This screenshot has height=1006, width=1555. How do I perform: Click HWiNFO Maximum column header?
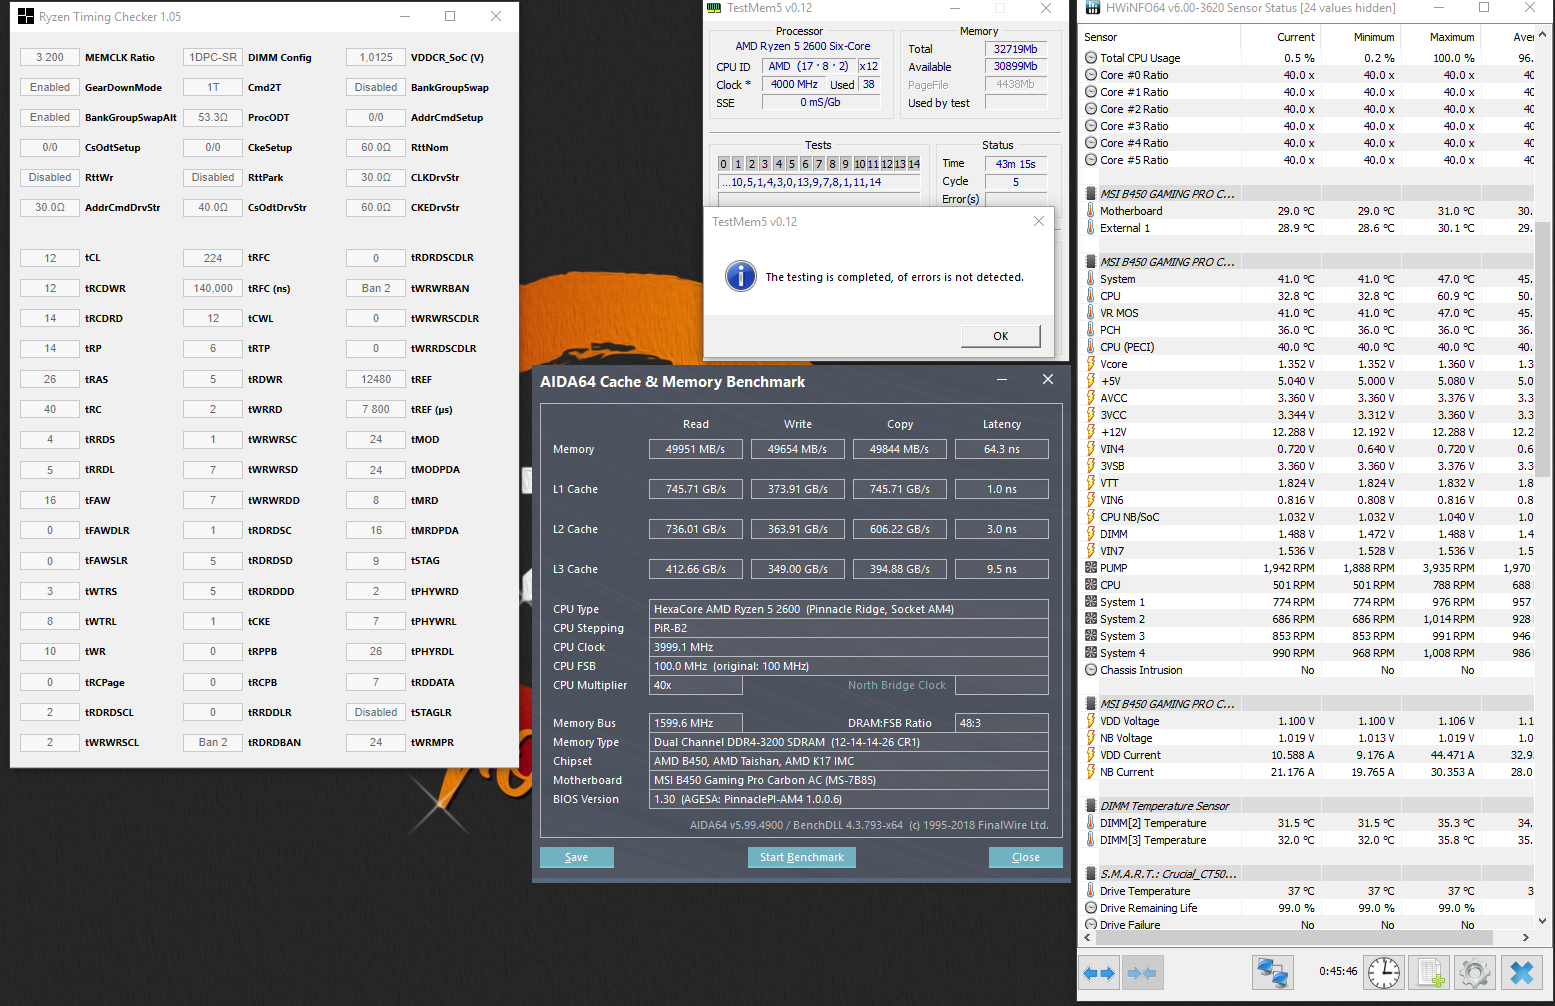[1441, 37]
